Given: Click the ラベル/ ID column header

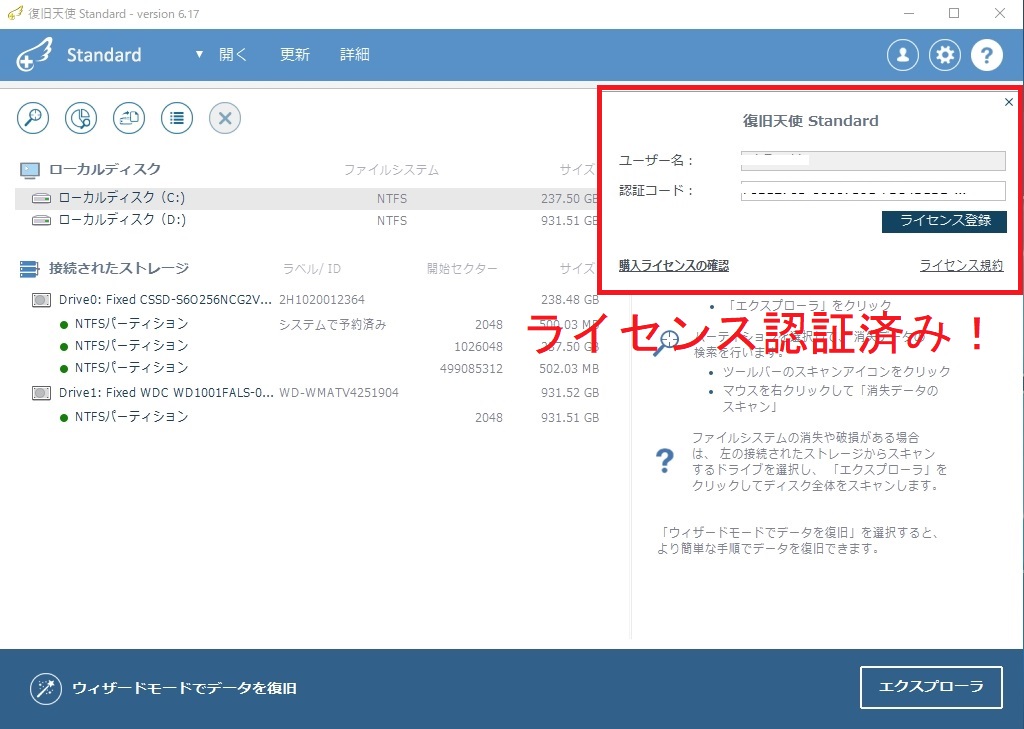Looking at the screenshot, I should tap(312, 268).
